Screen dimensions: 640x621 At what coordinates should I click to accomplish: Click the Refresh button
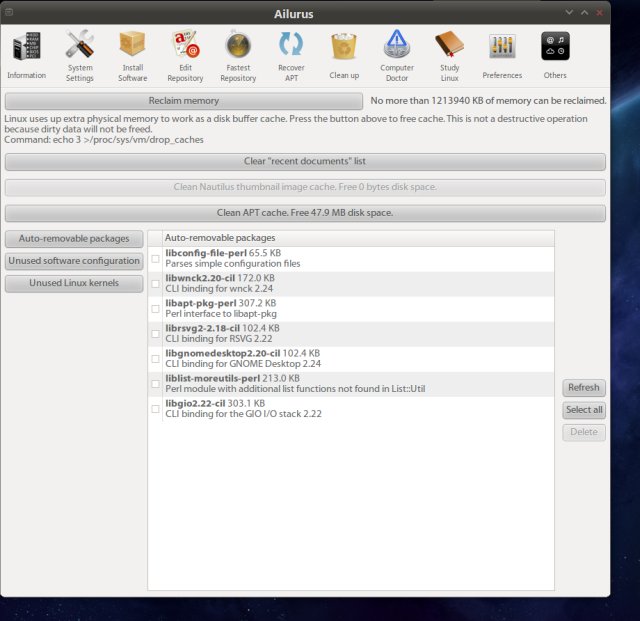pos(584,387)
